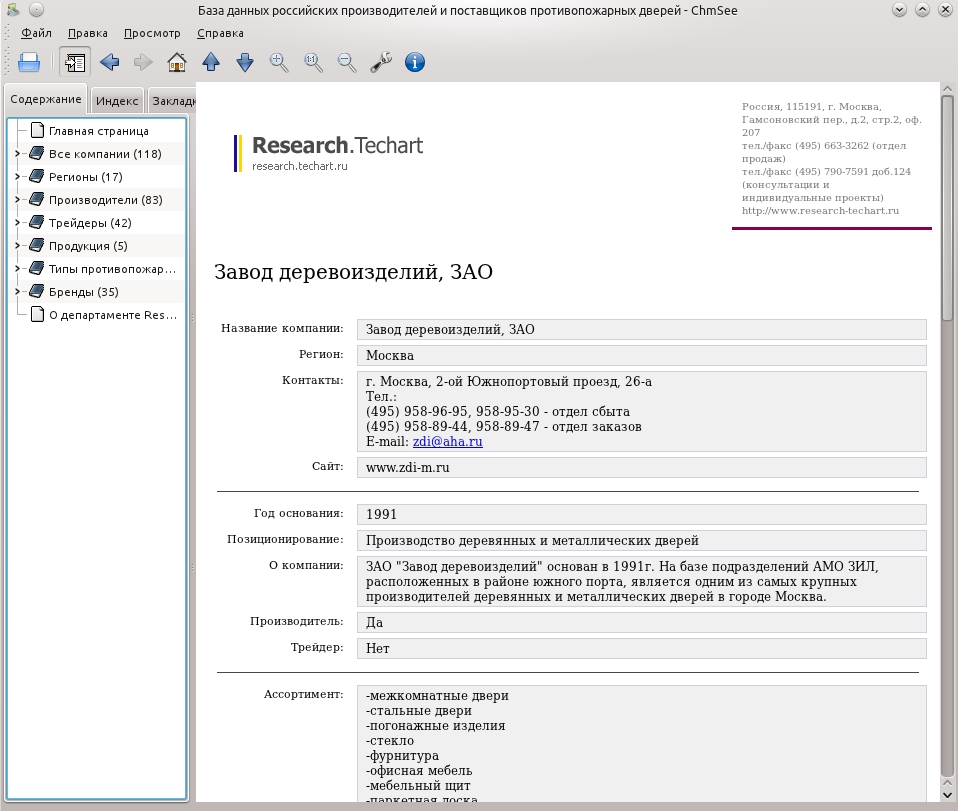
Task: Click the scrollbar up arrow at top
Action: point(947,89)
